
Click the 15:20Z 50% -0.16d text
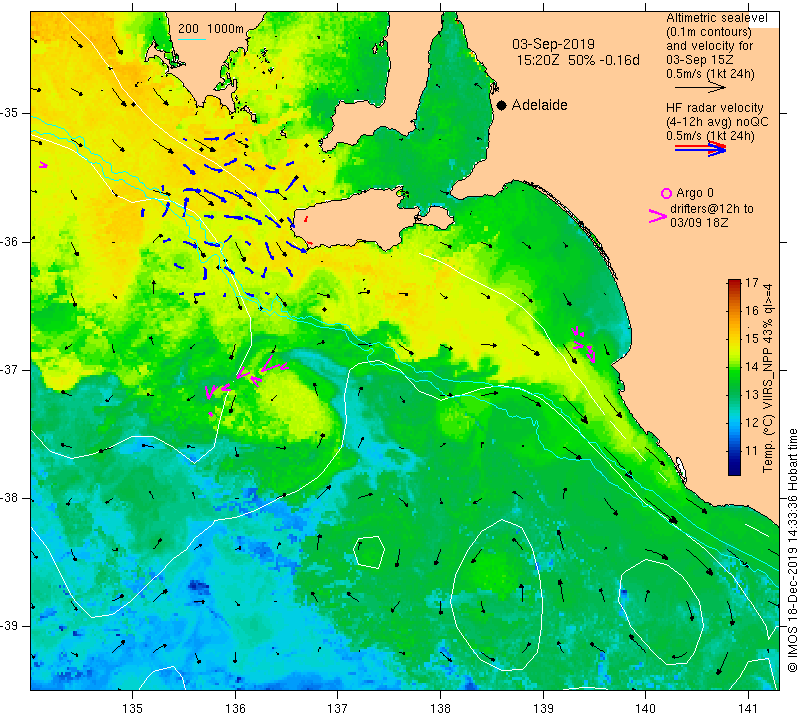click(x=578, y=60)
